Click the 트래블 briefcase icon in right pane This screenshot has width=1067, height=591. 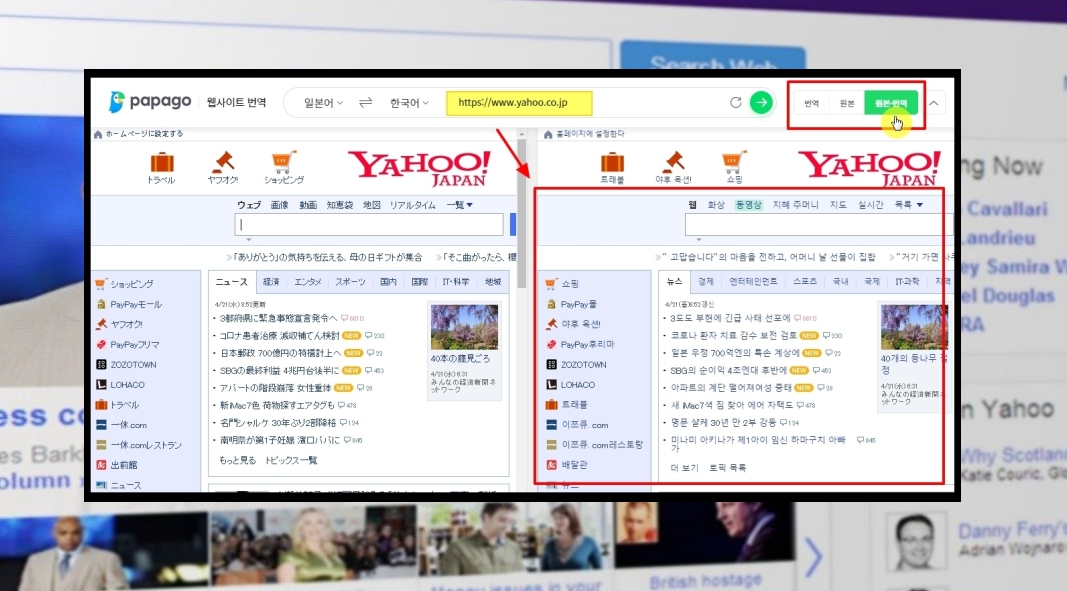[x=612, y=163]
